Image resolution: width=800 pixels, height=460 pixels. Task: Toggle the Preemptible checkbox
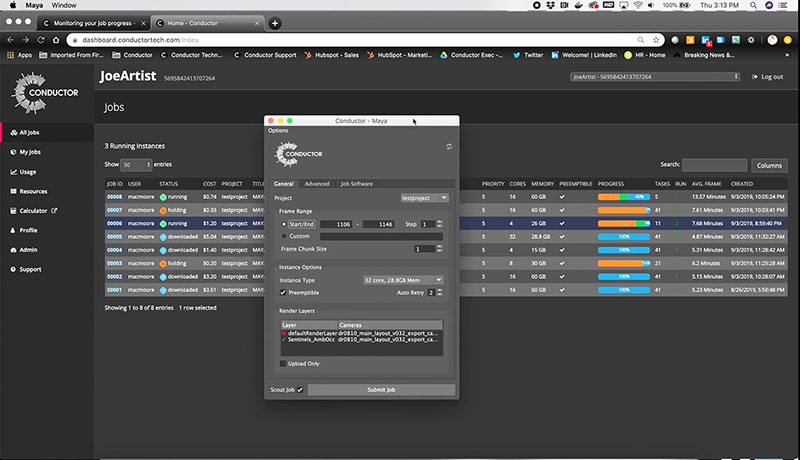284,293
